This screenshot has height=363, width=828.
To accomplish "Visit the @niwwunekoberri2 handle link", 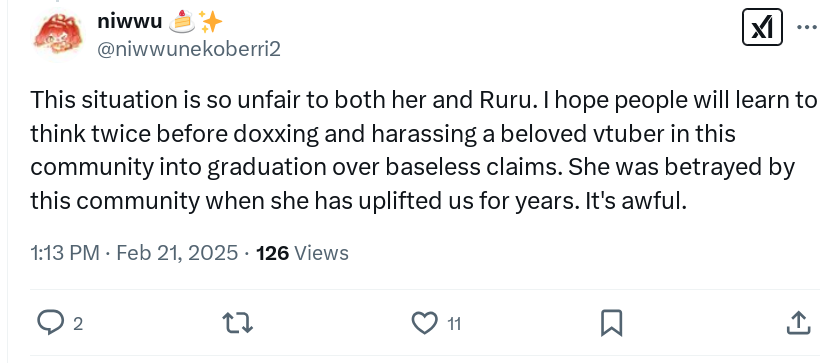I will coord(189,49).
